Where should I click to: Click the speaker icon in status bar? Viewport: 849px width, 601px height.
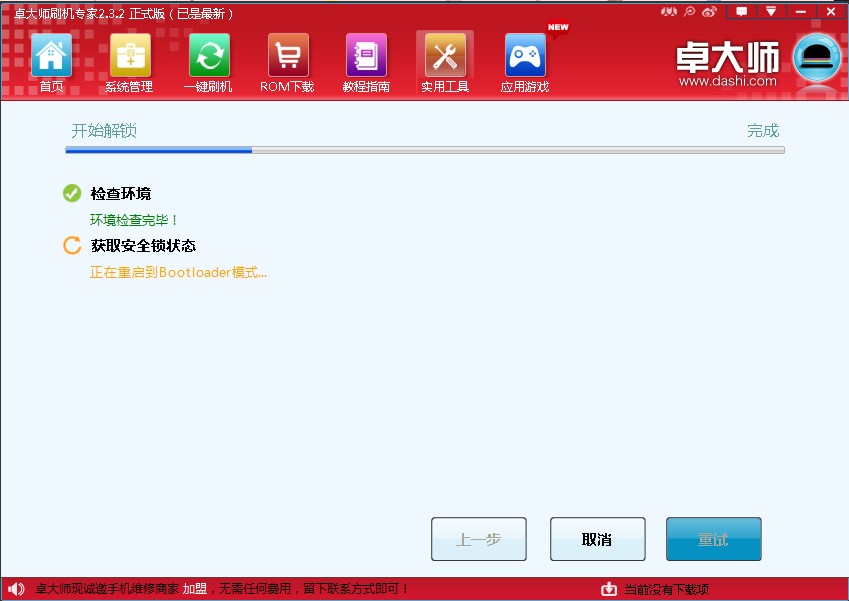16,589
